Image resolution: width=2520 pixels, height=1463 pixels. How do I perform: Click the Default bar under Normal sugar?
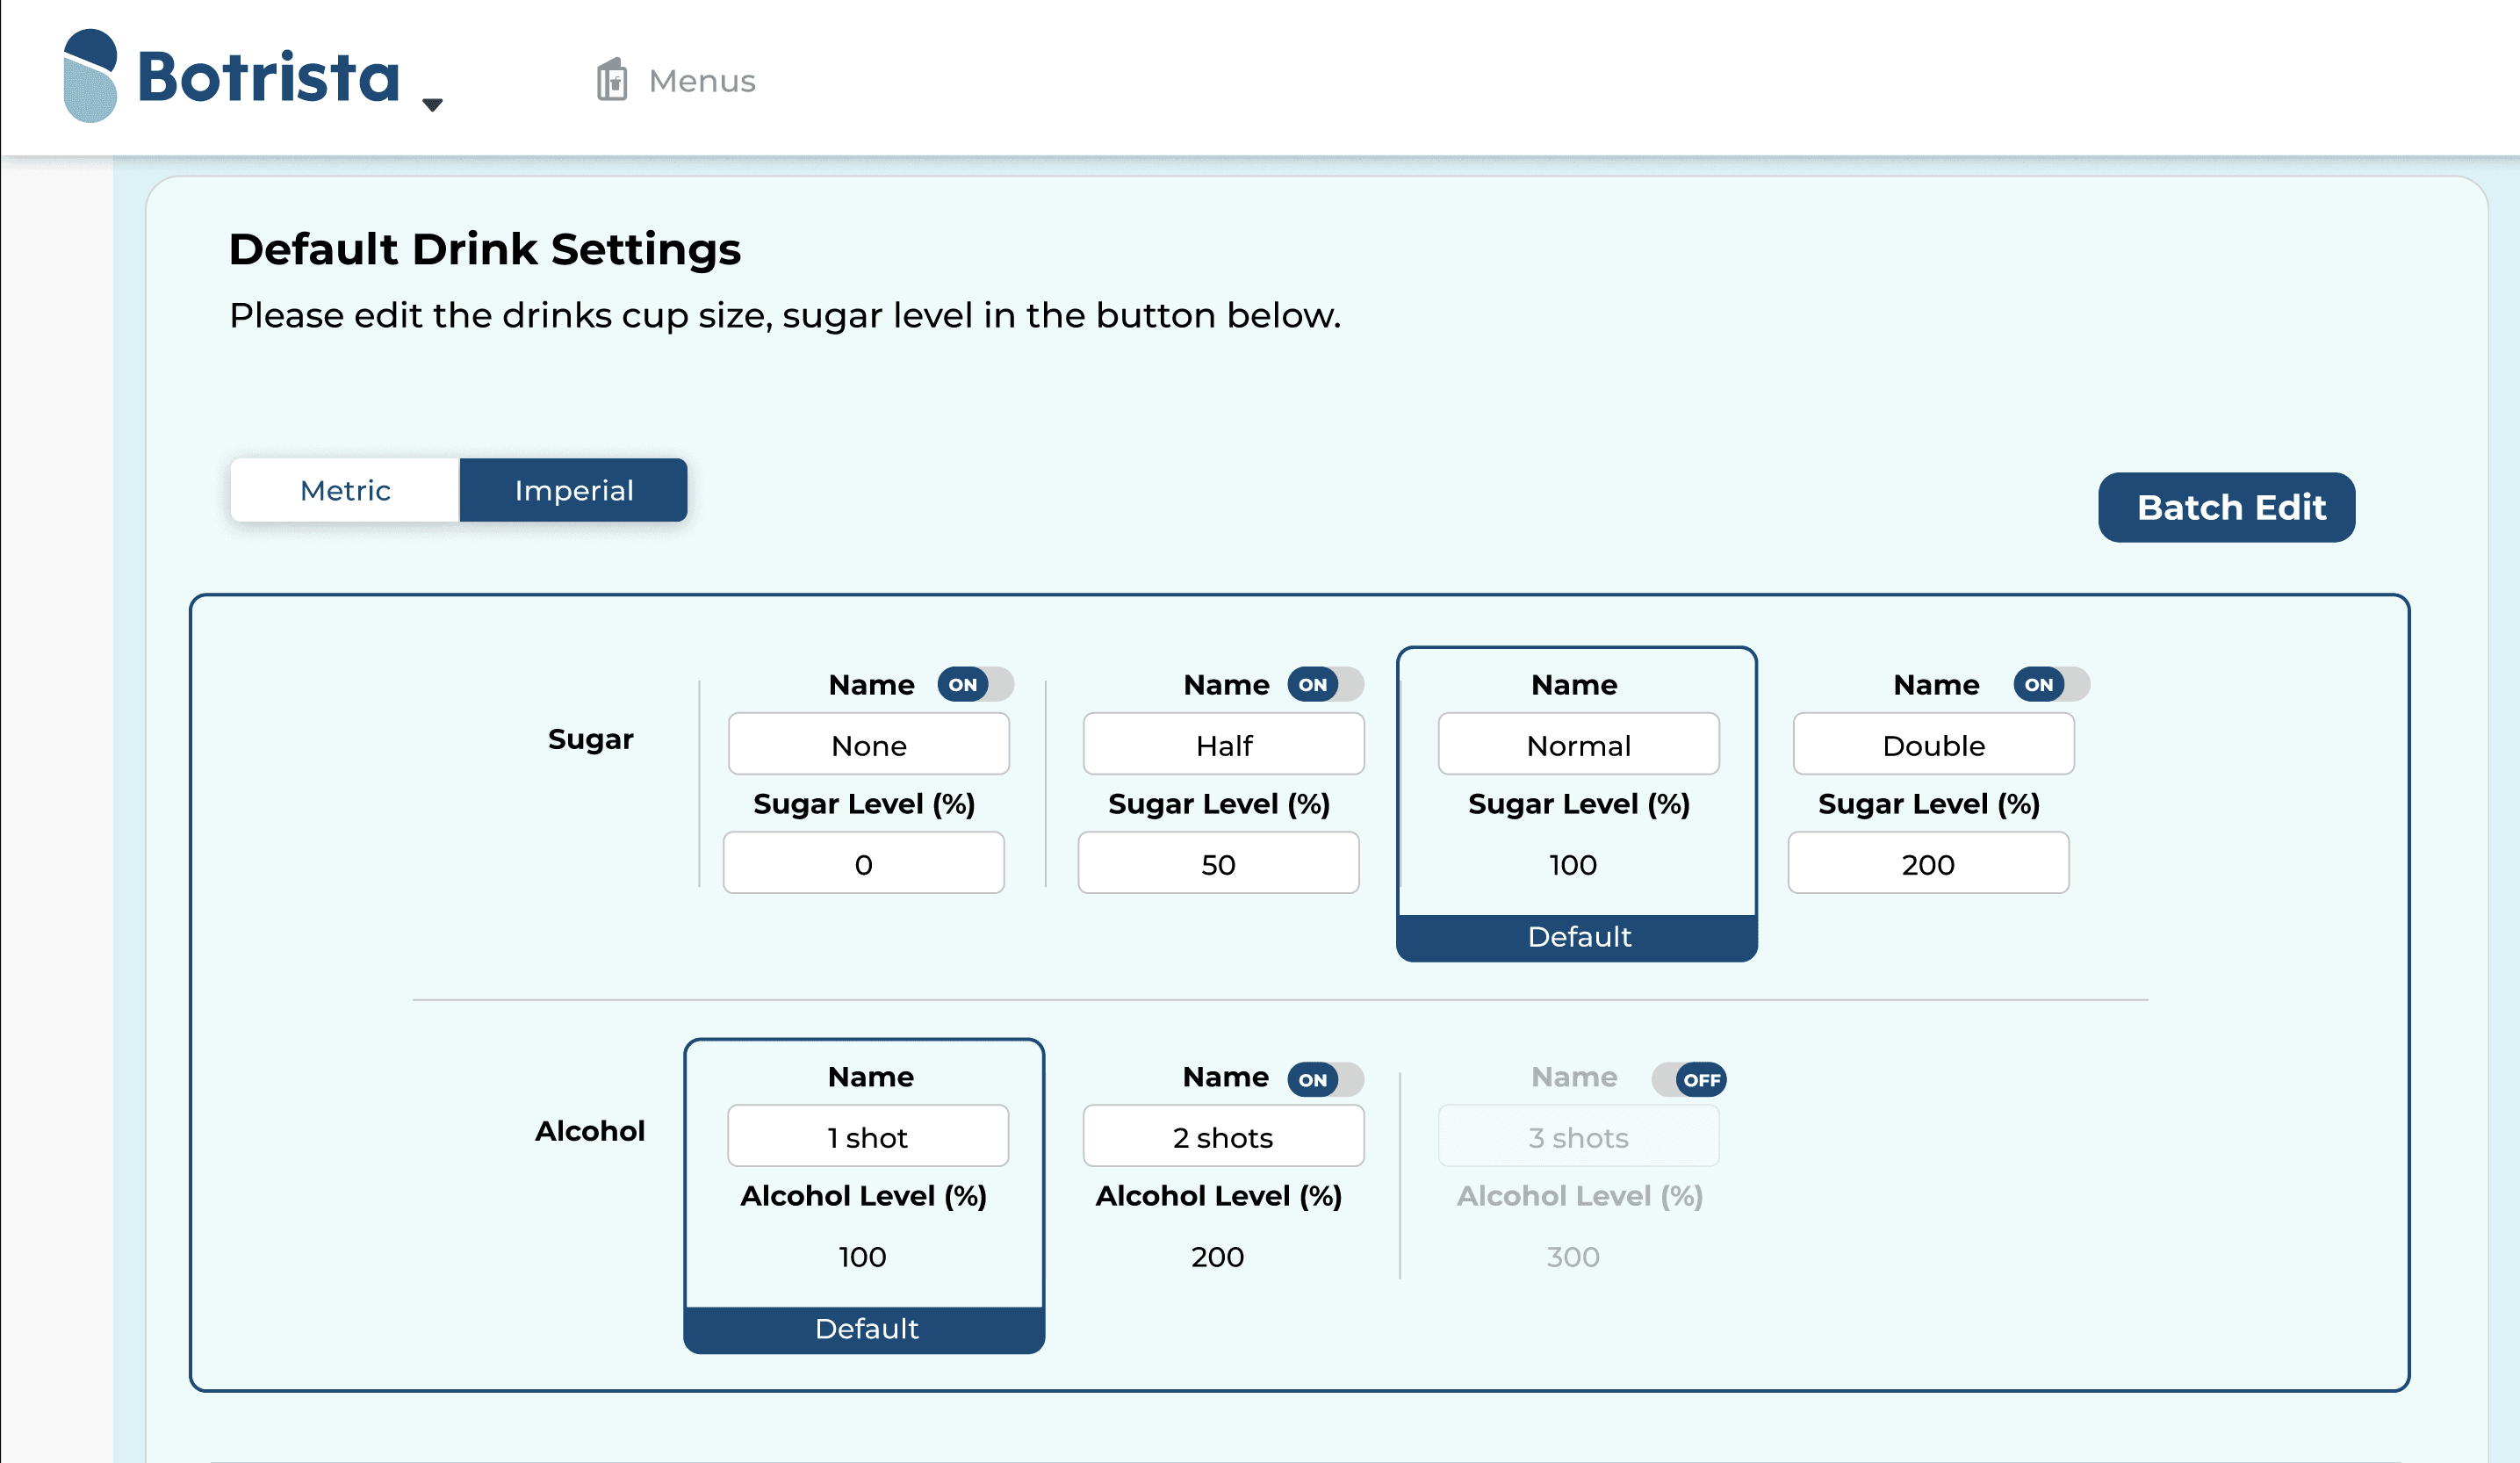(1577, 937)
